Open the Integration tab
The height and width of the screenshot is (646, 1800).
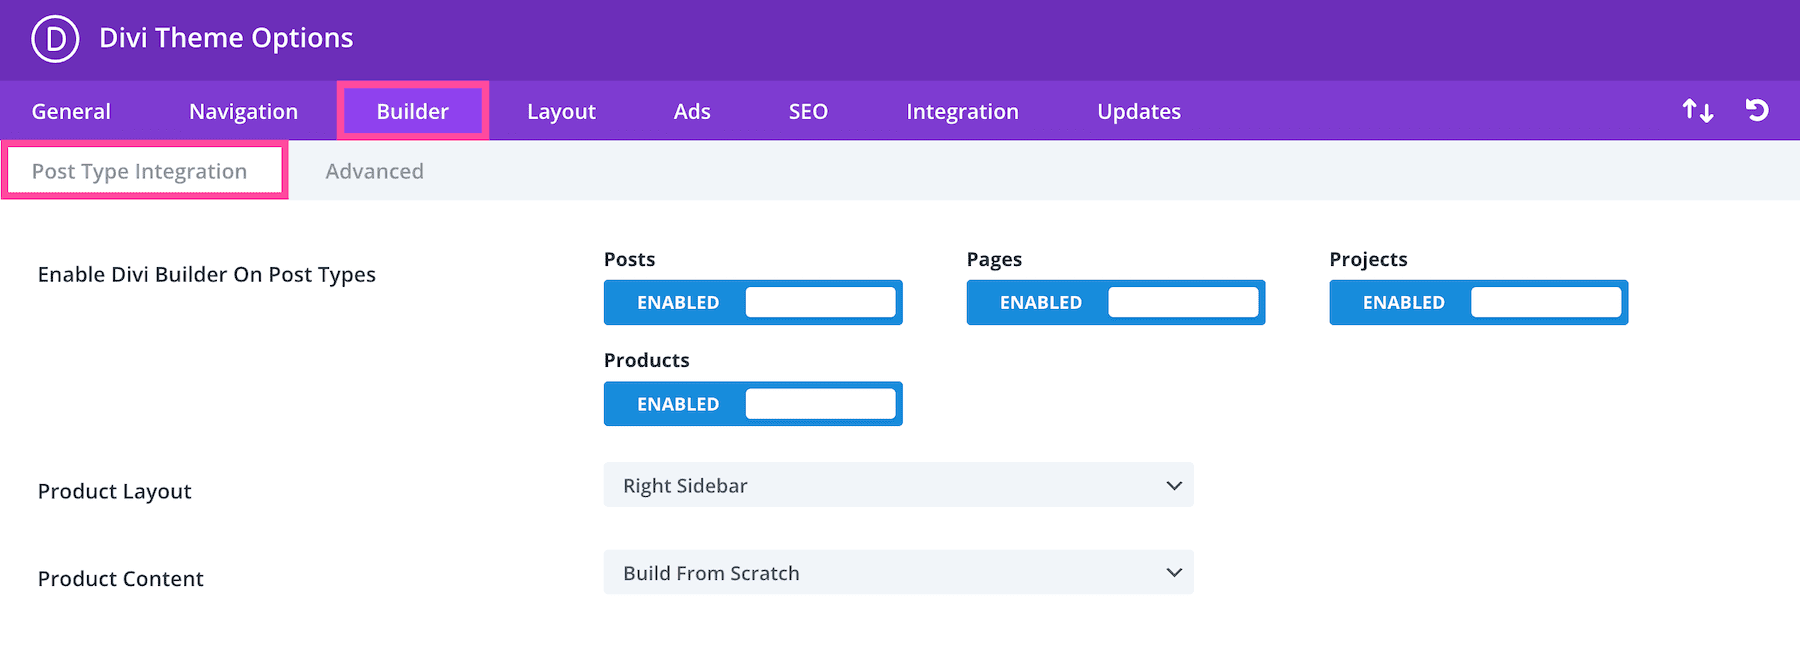click(962, 111)
